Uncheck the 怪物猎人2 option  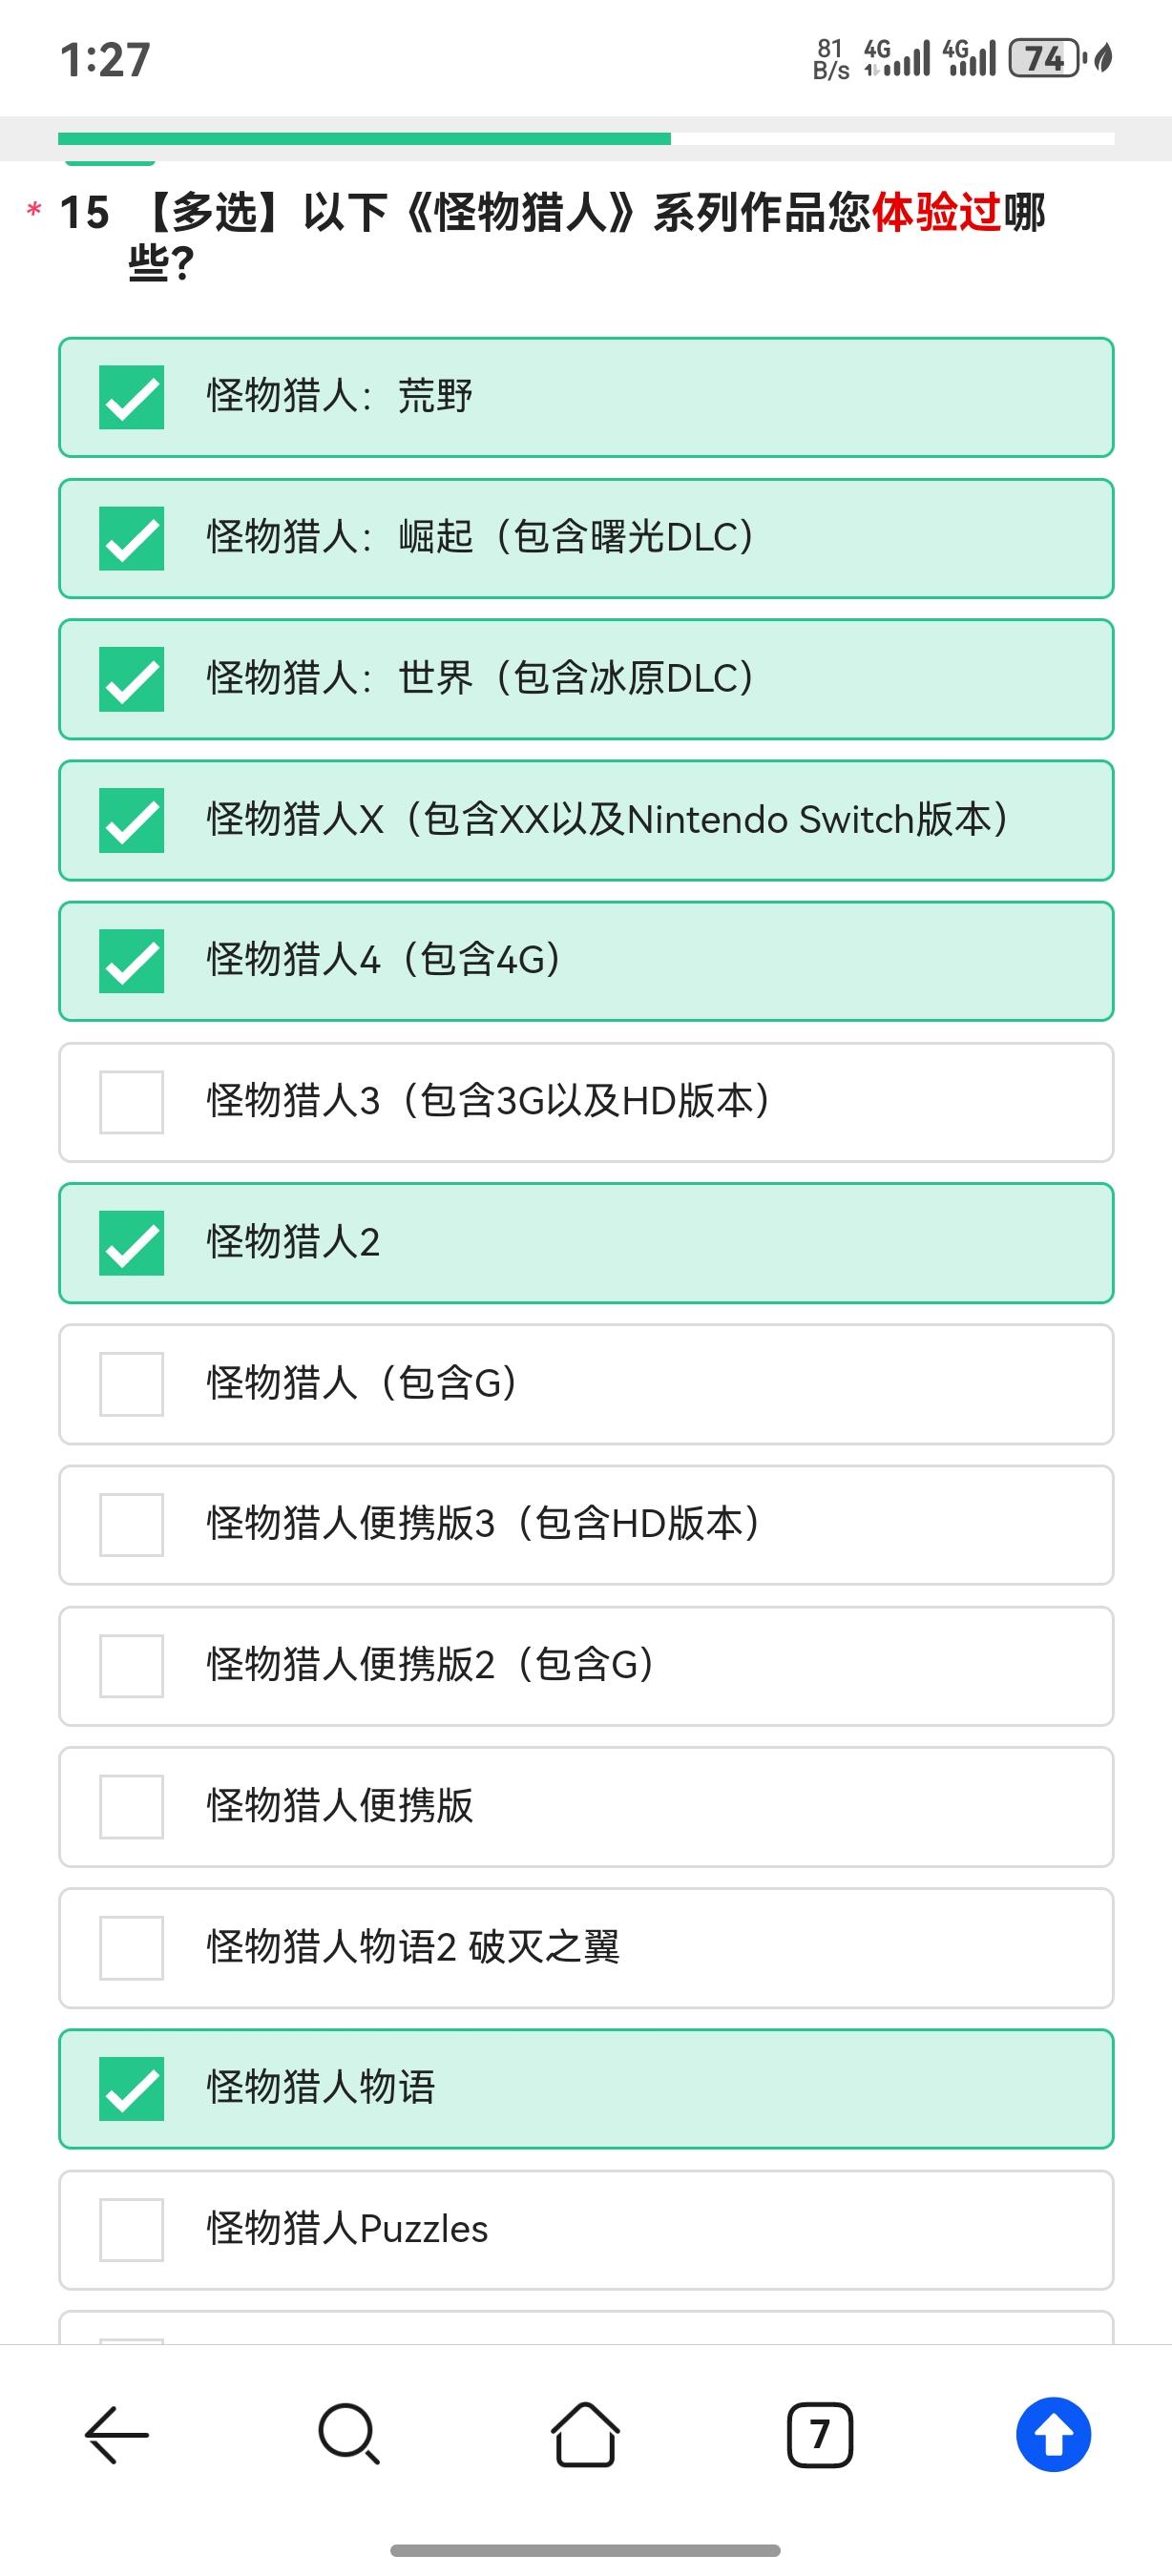point(586,1243)
